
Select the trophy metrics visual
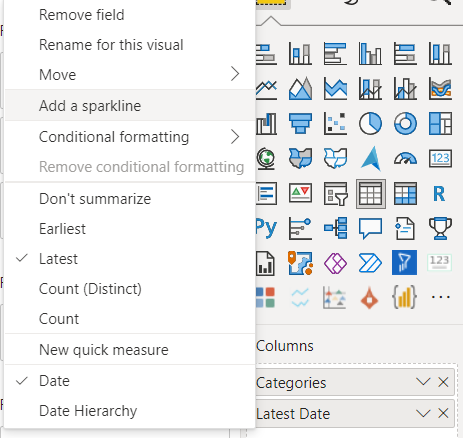point(440,229)
